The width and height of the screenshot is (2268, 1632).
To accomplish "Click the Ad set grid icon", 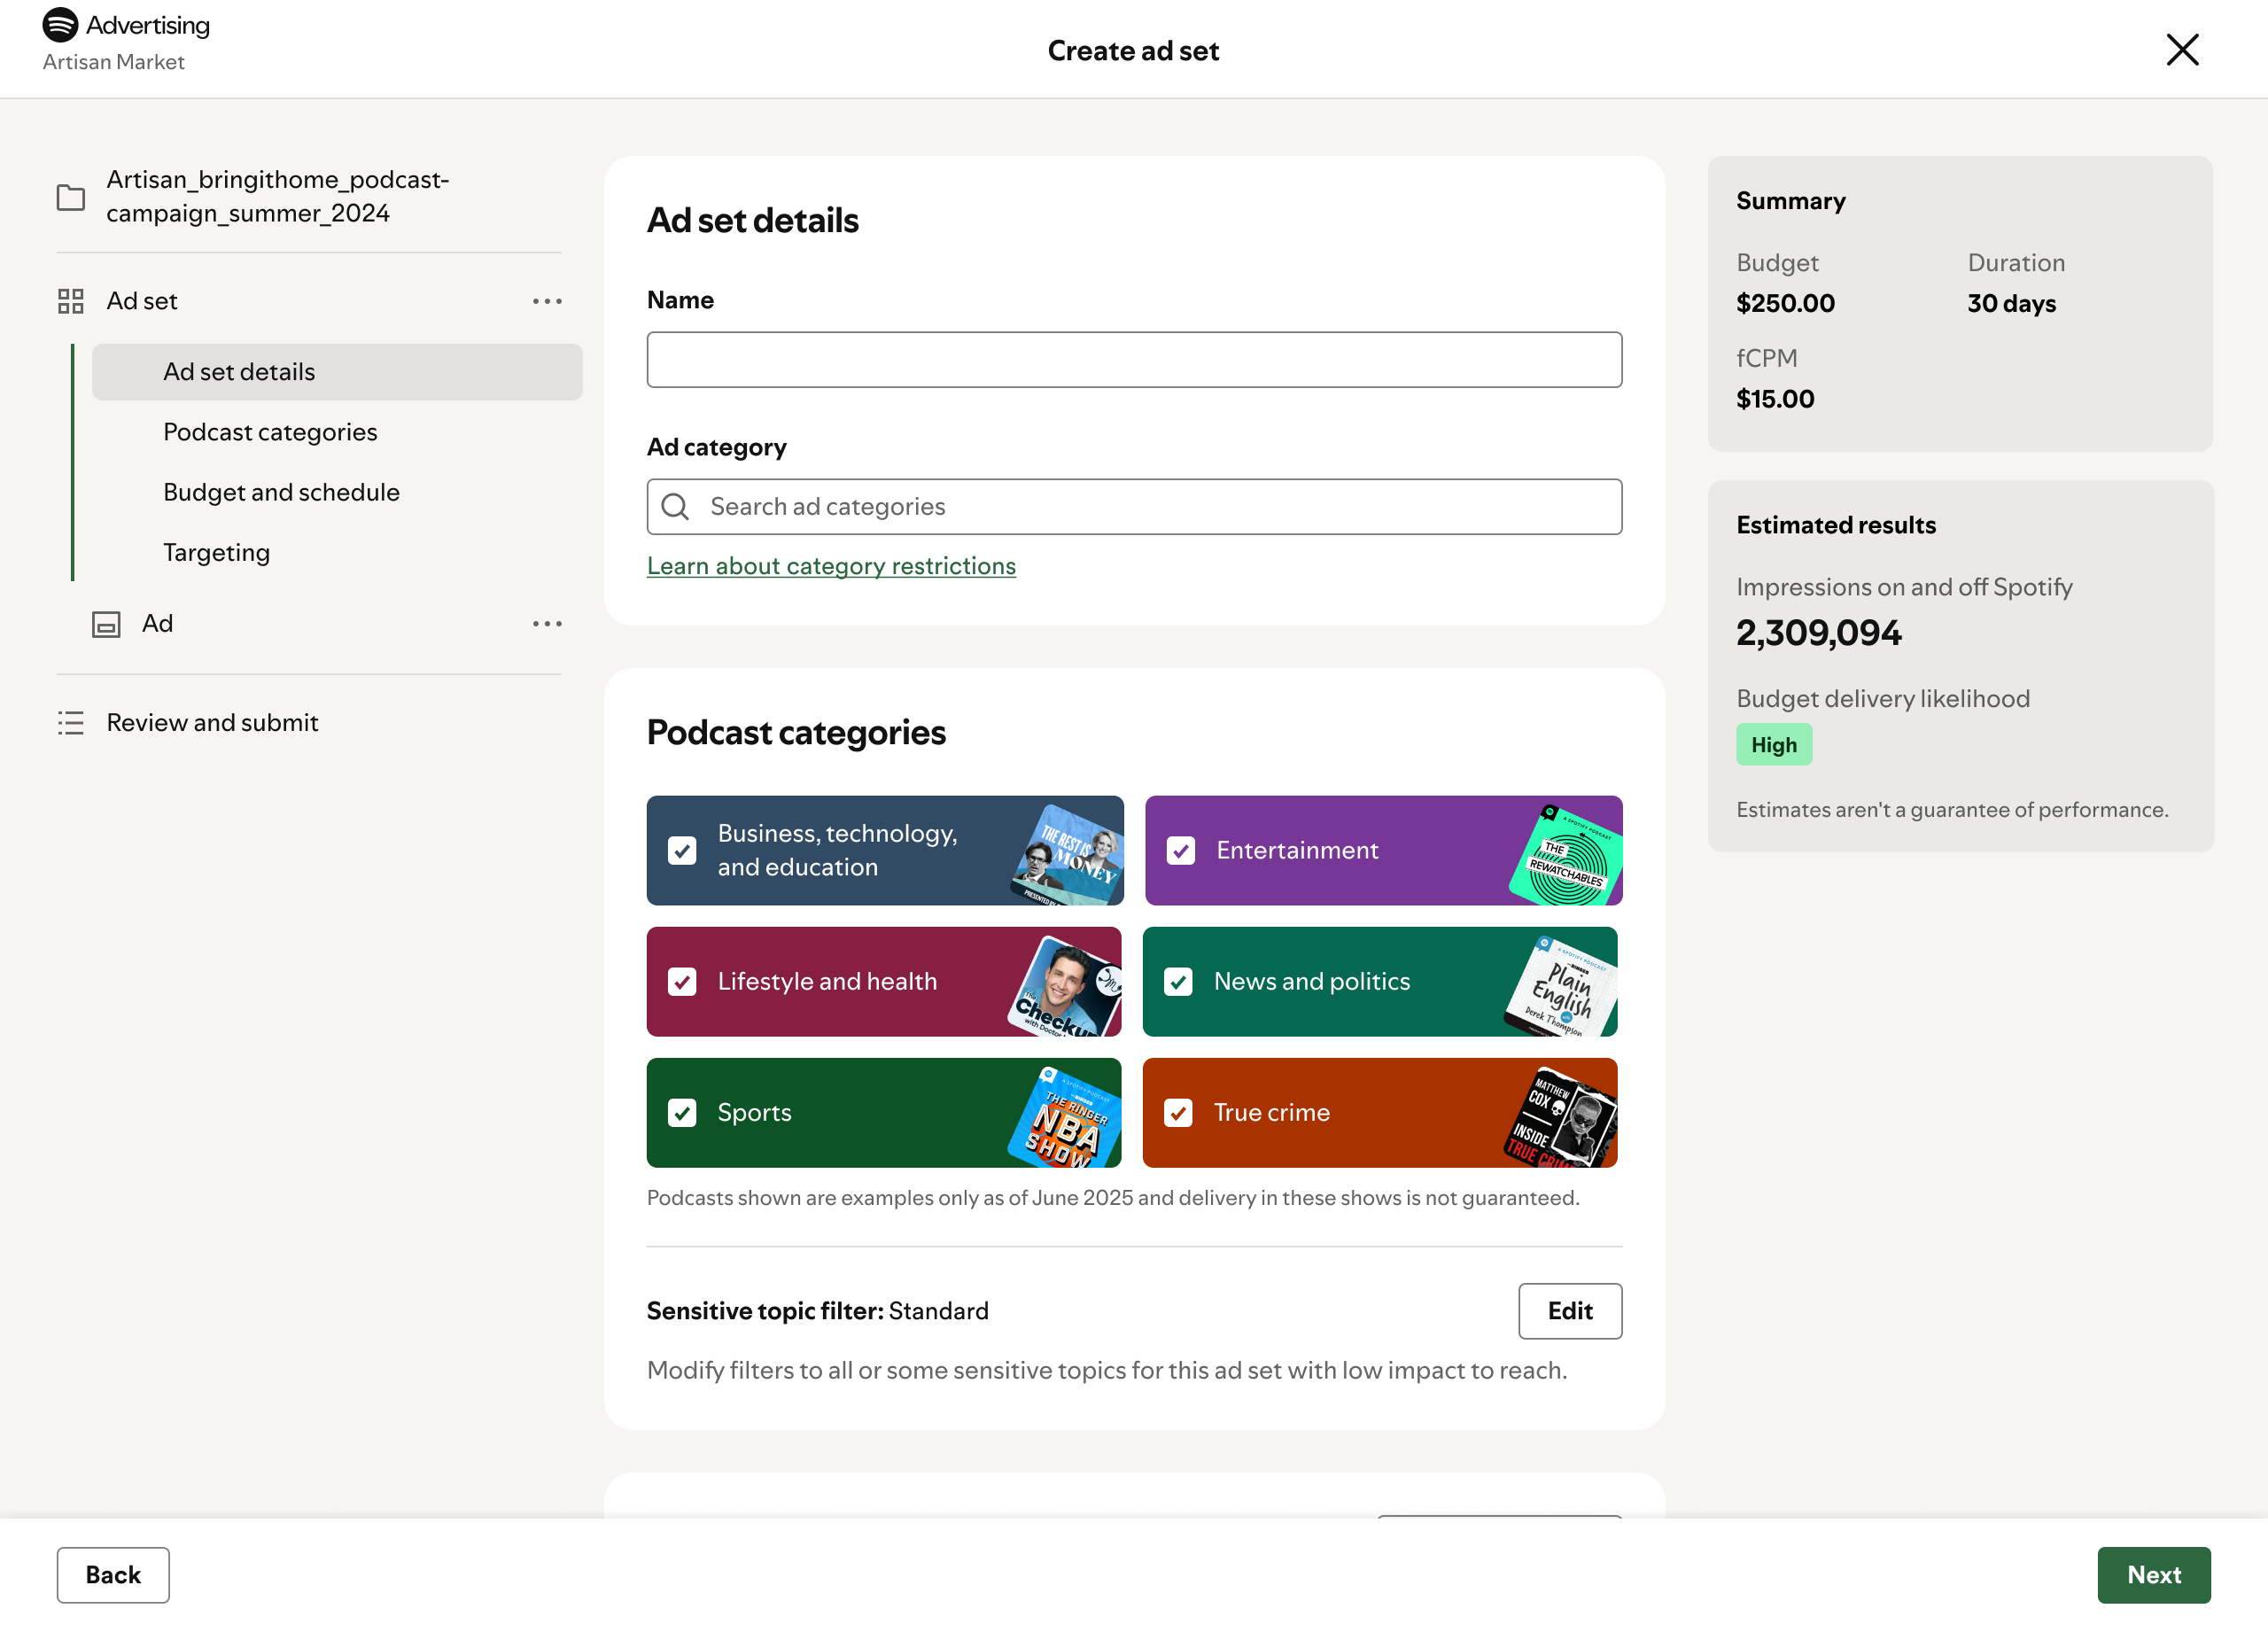I will tap(71, 301).
